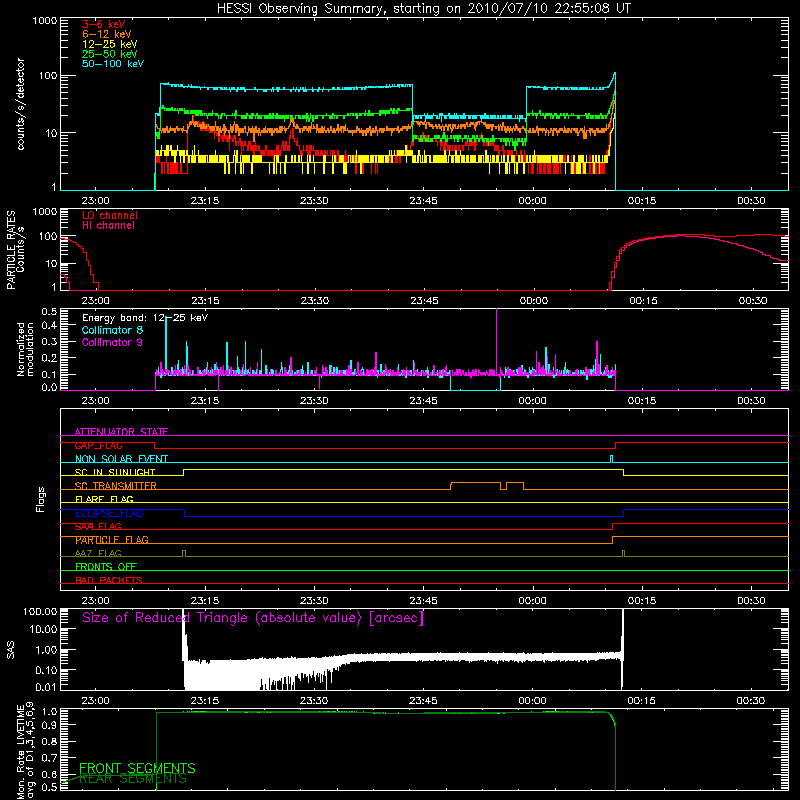800x800 pixels.
Task: Select the 25-50 keV legend label
Action: tap(110, 54)
